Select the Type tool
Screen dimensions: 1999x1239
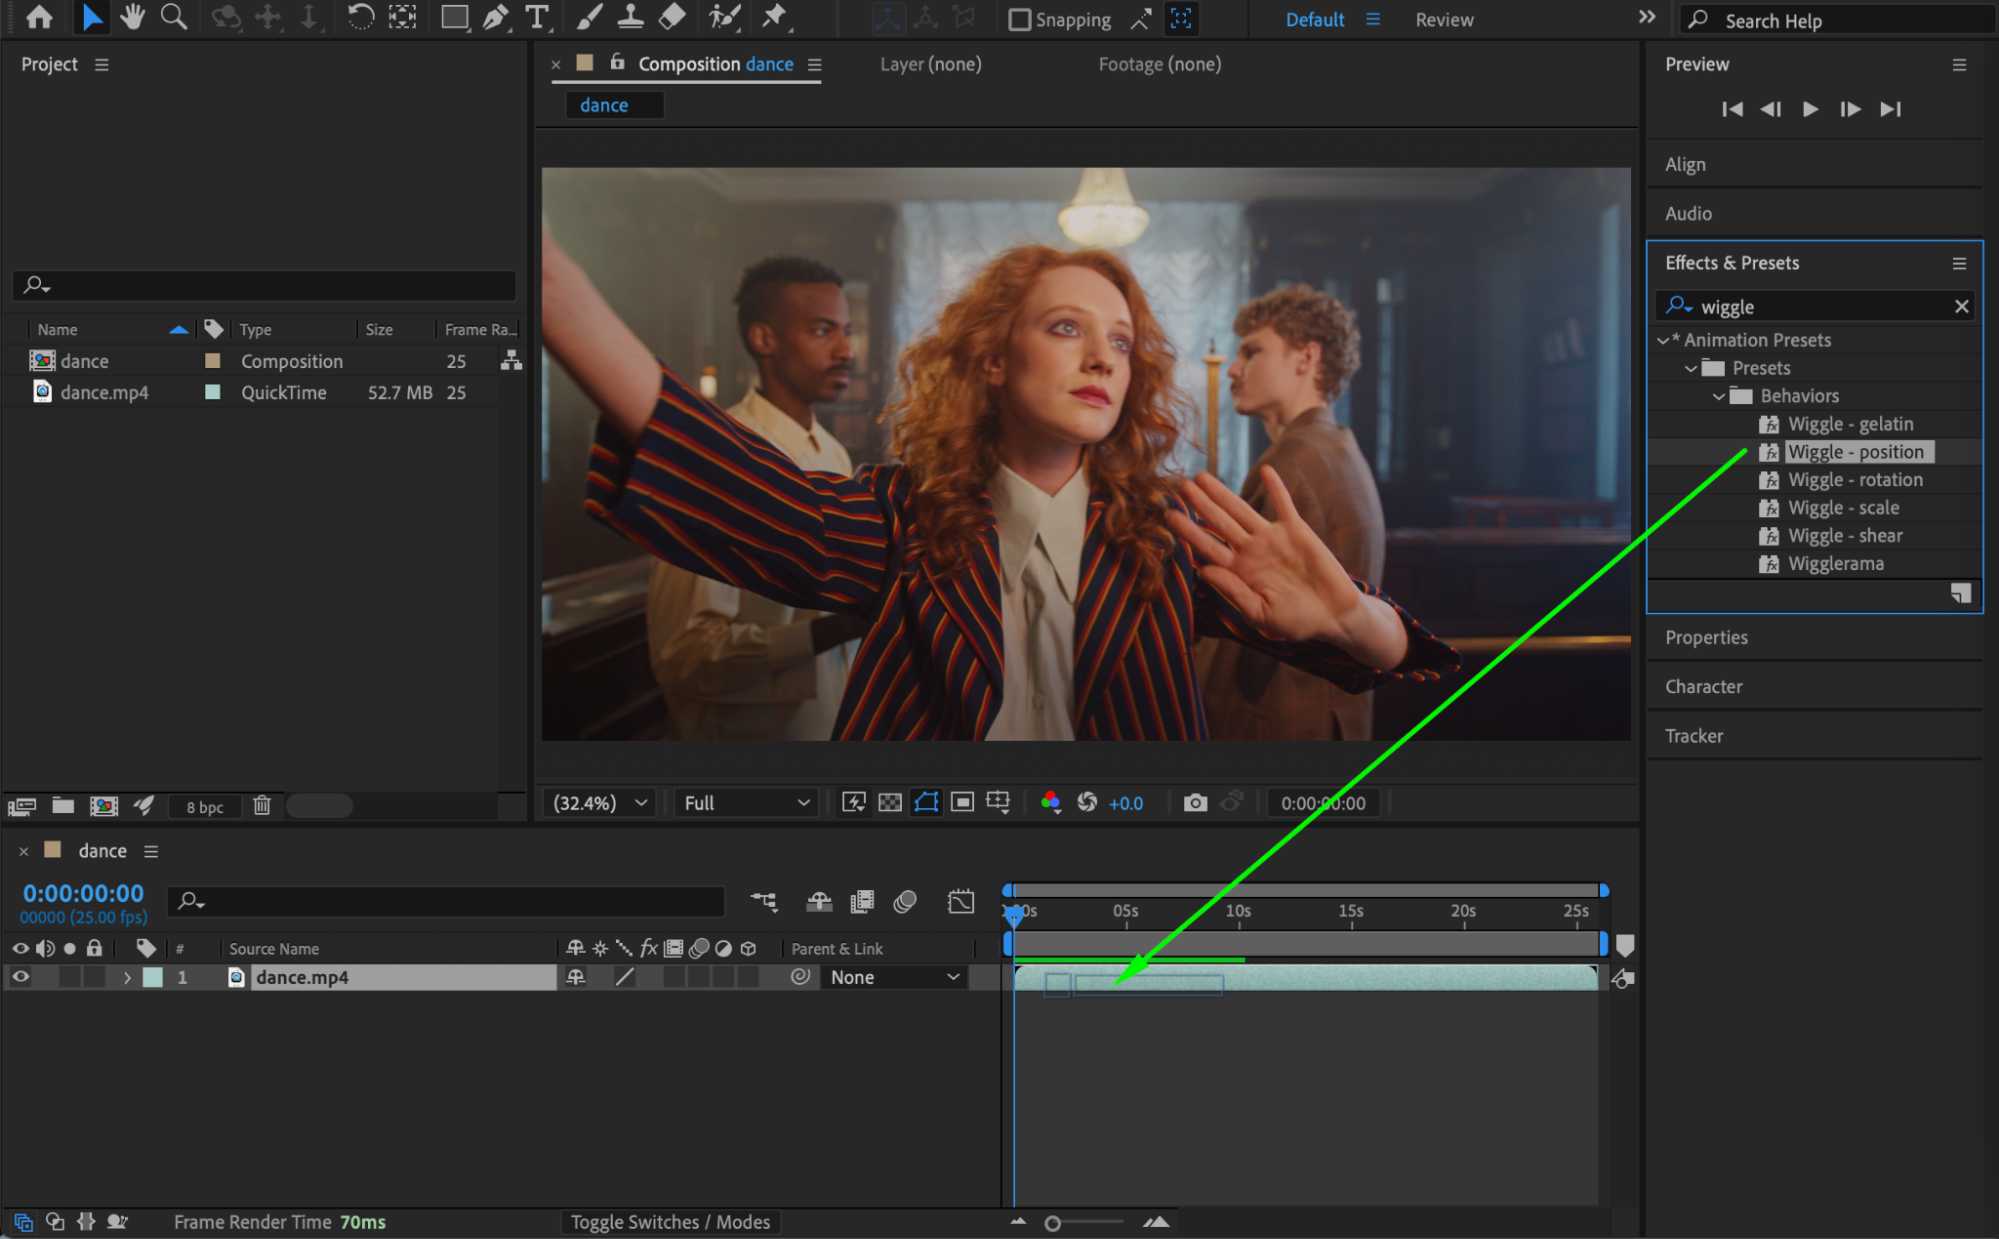[537, 17]
